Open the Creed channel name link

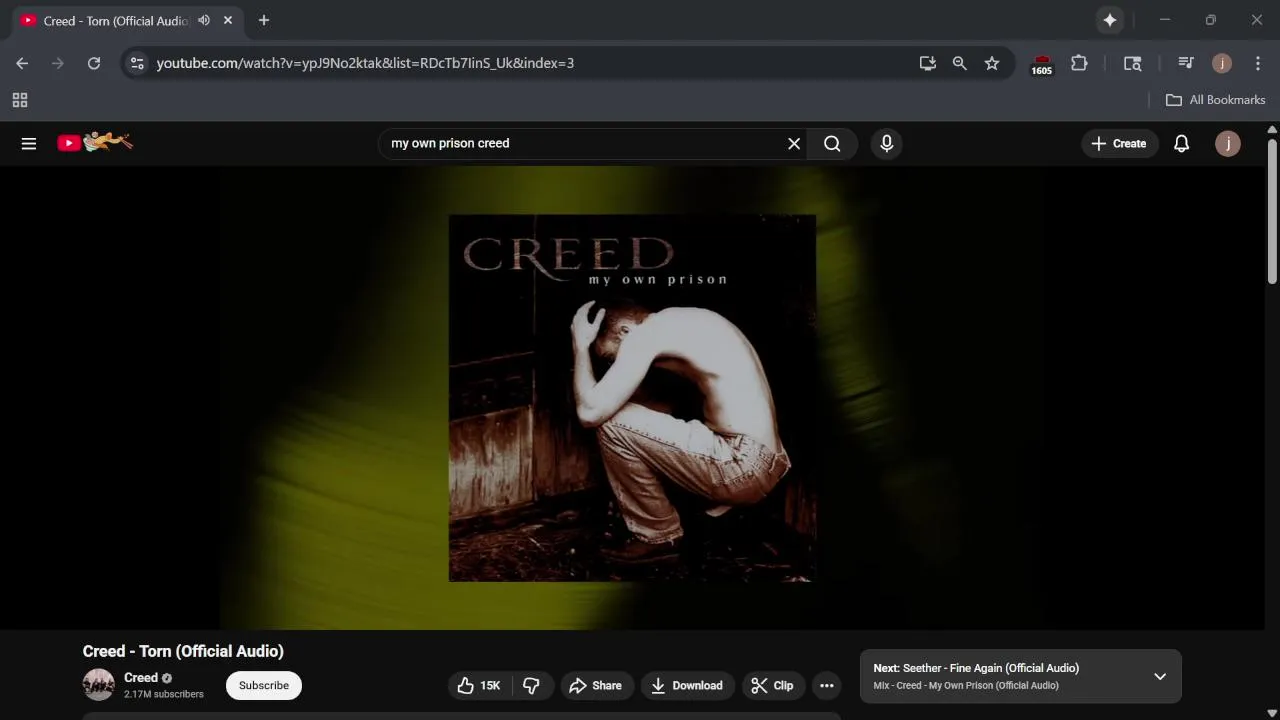click(141, 677)
